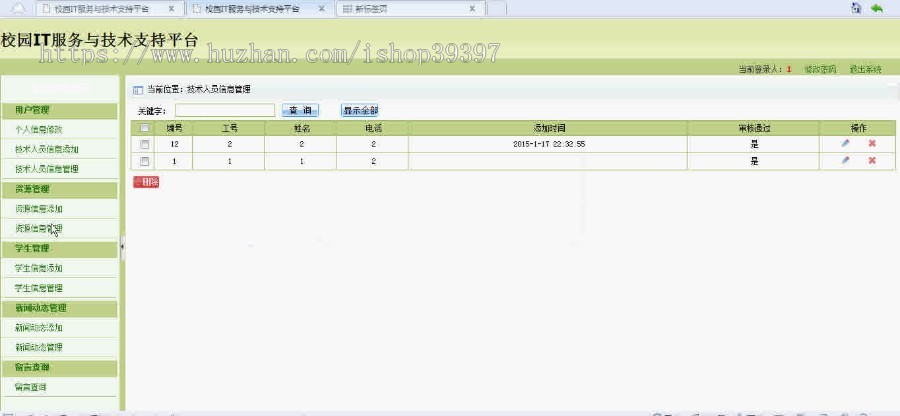
Task: Click 是 in row 12's 审核通过 column
Action: [754, 145]
